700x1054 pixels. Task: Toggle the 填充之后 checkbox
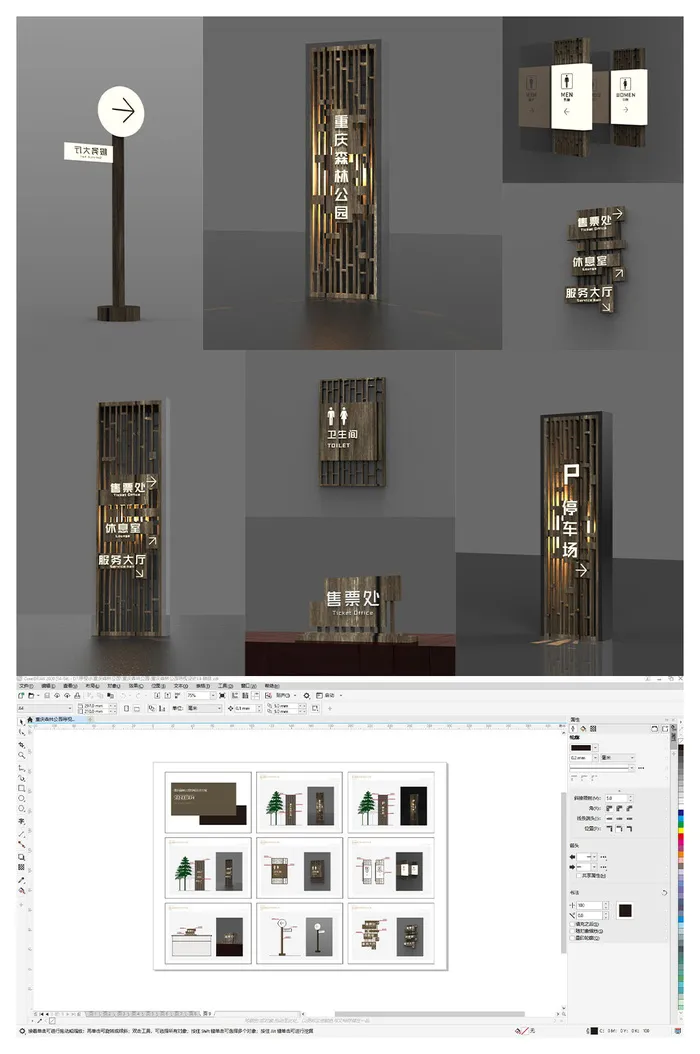(x=572, y=923)
